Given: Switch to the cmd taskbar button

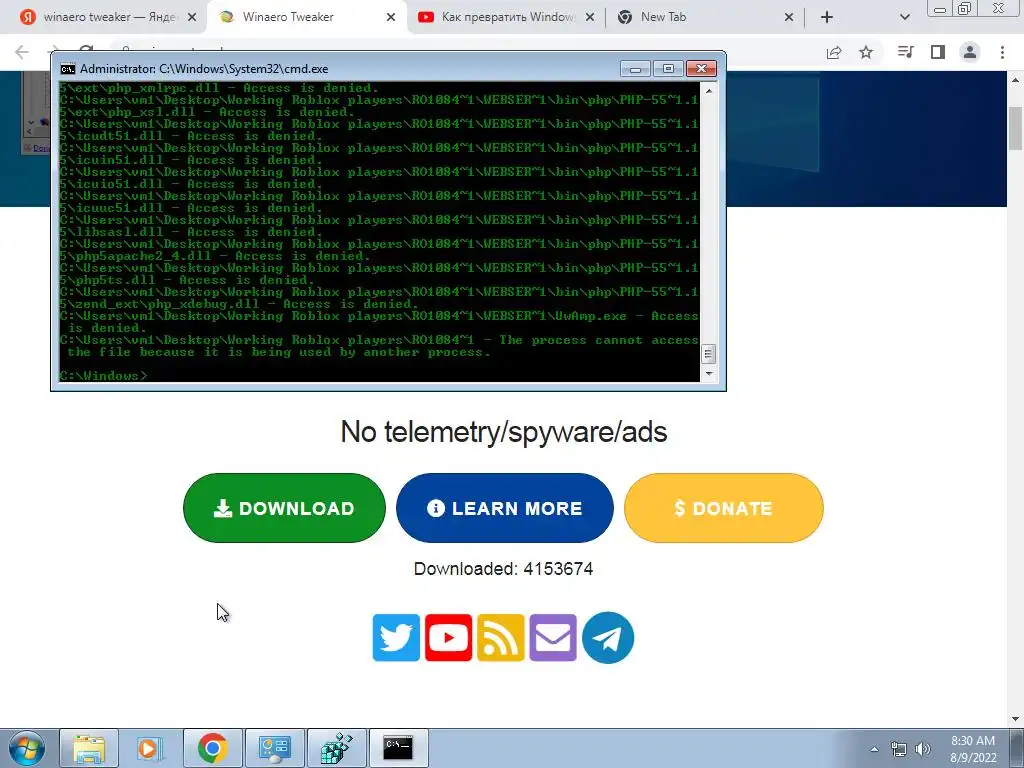Looking at the screenshot, I should point(398,748).
